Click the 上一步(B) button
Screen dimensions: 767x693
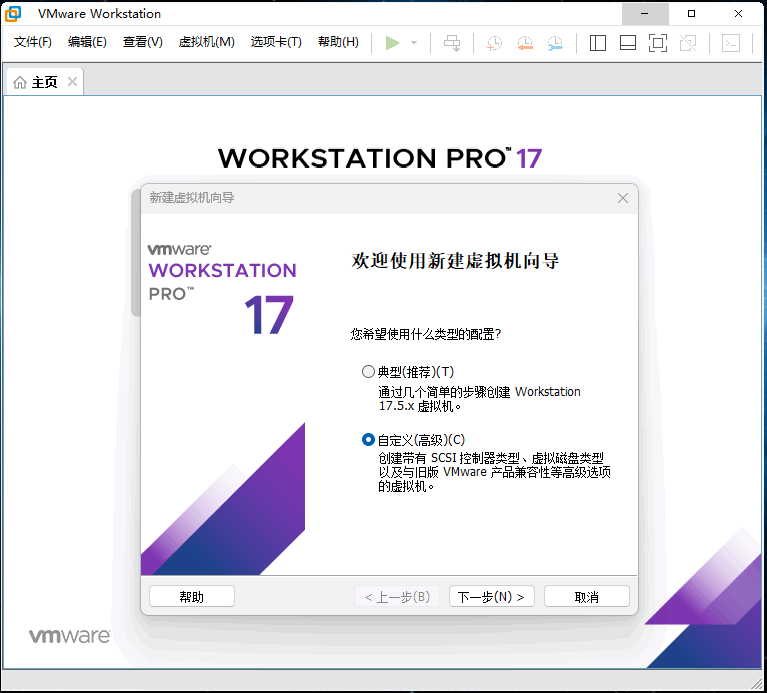point(397,597)
